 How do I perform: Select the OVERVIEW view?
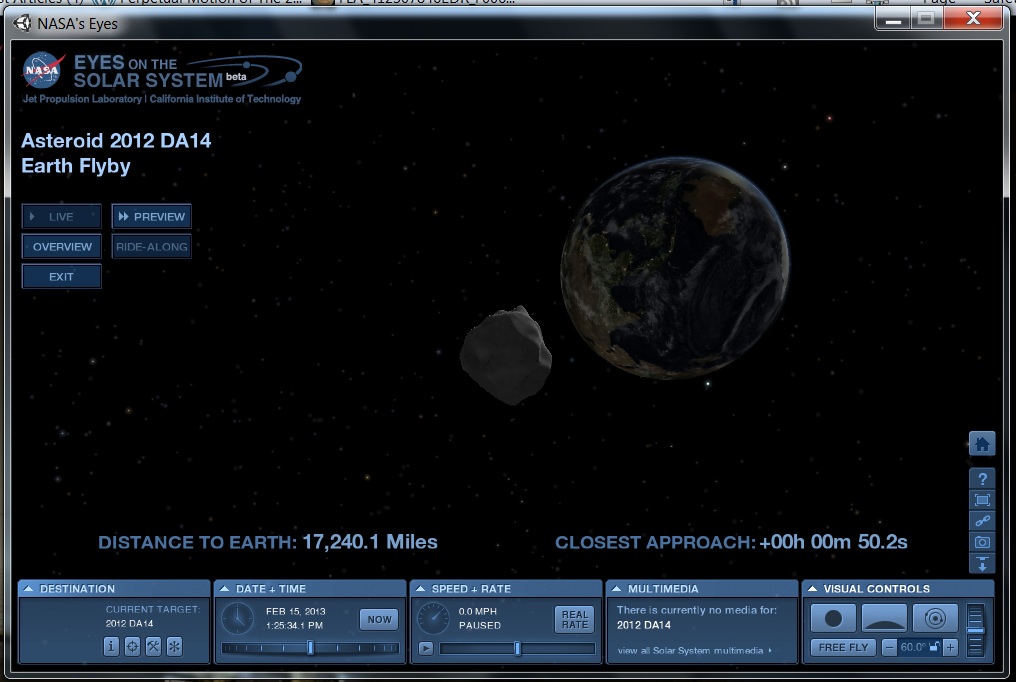pos(62,247)
